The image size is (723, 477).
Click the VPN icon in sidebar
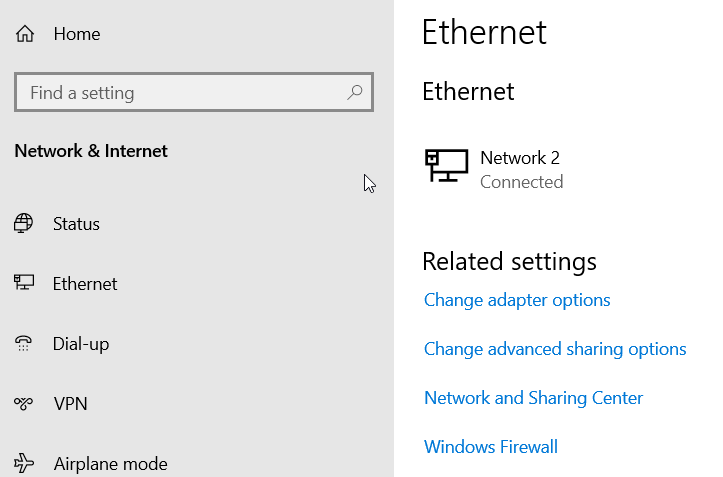pos(24,404)
